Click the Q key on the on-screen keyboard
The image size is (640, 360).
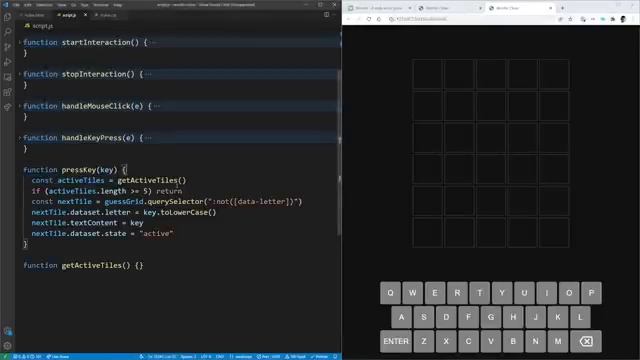(390, 293)
